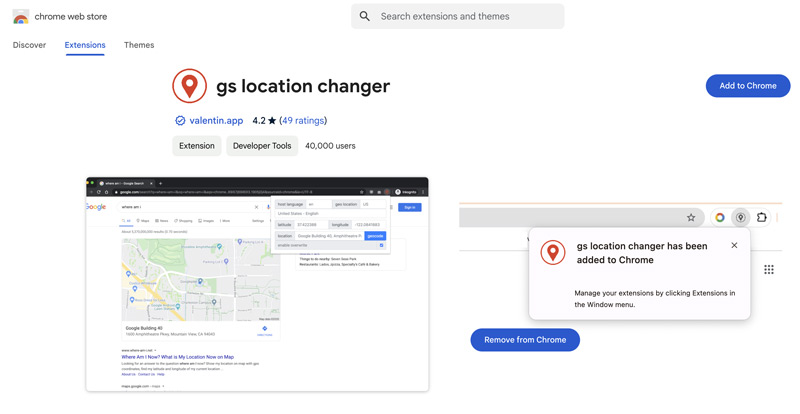Click the verified publisher badge icon
The image size is (800, 414).
tap(180, 120)
